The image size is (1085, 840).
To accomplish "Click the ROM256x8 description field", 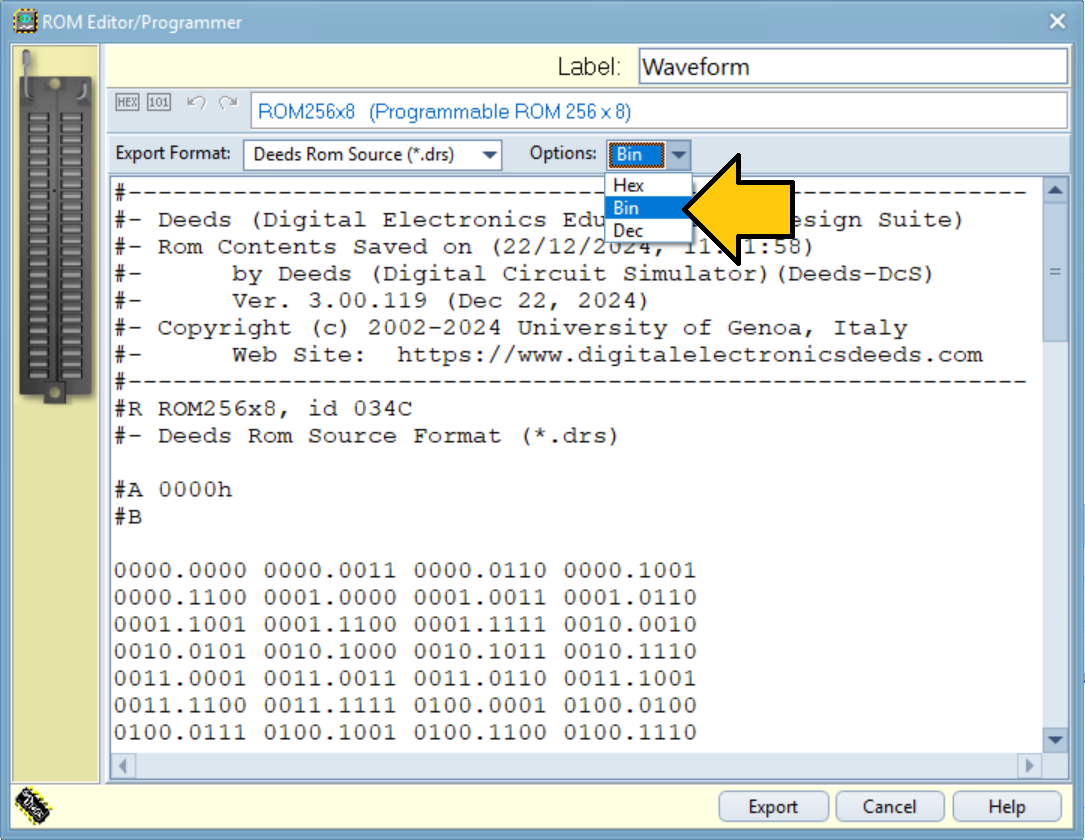I will coord(659,111).
